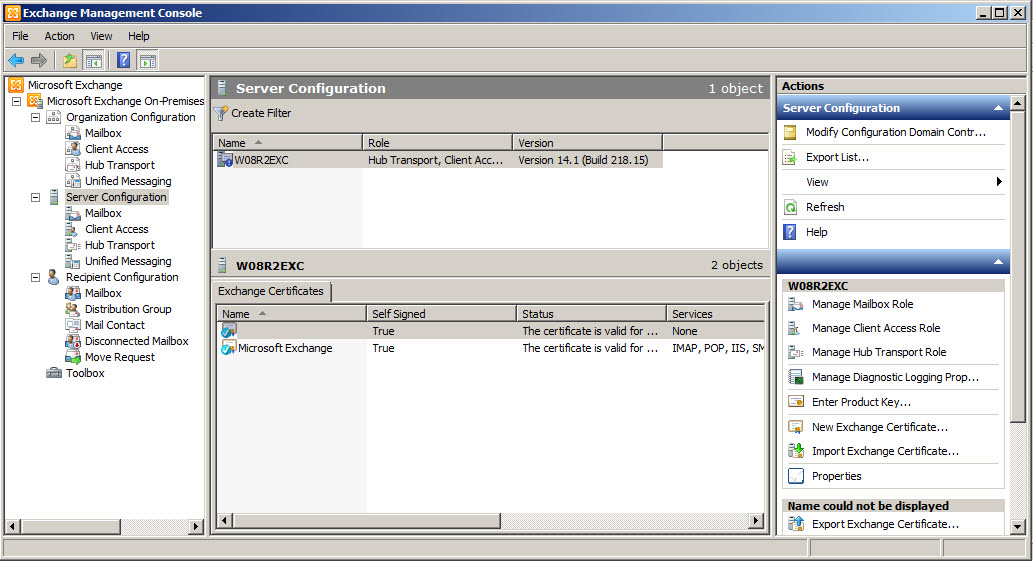
Task: Sort certificates by Self Signed column
Action: coord(441,314)
